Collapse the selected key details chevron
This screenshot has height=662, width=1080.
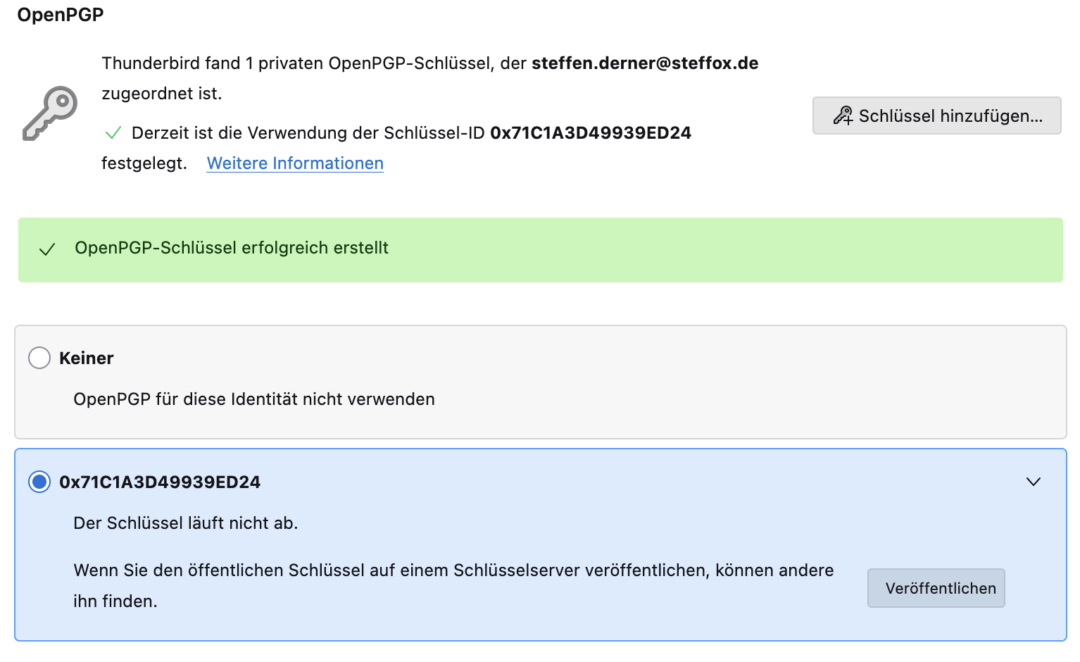click(1033, 482)
